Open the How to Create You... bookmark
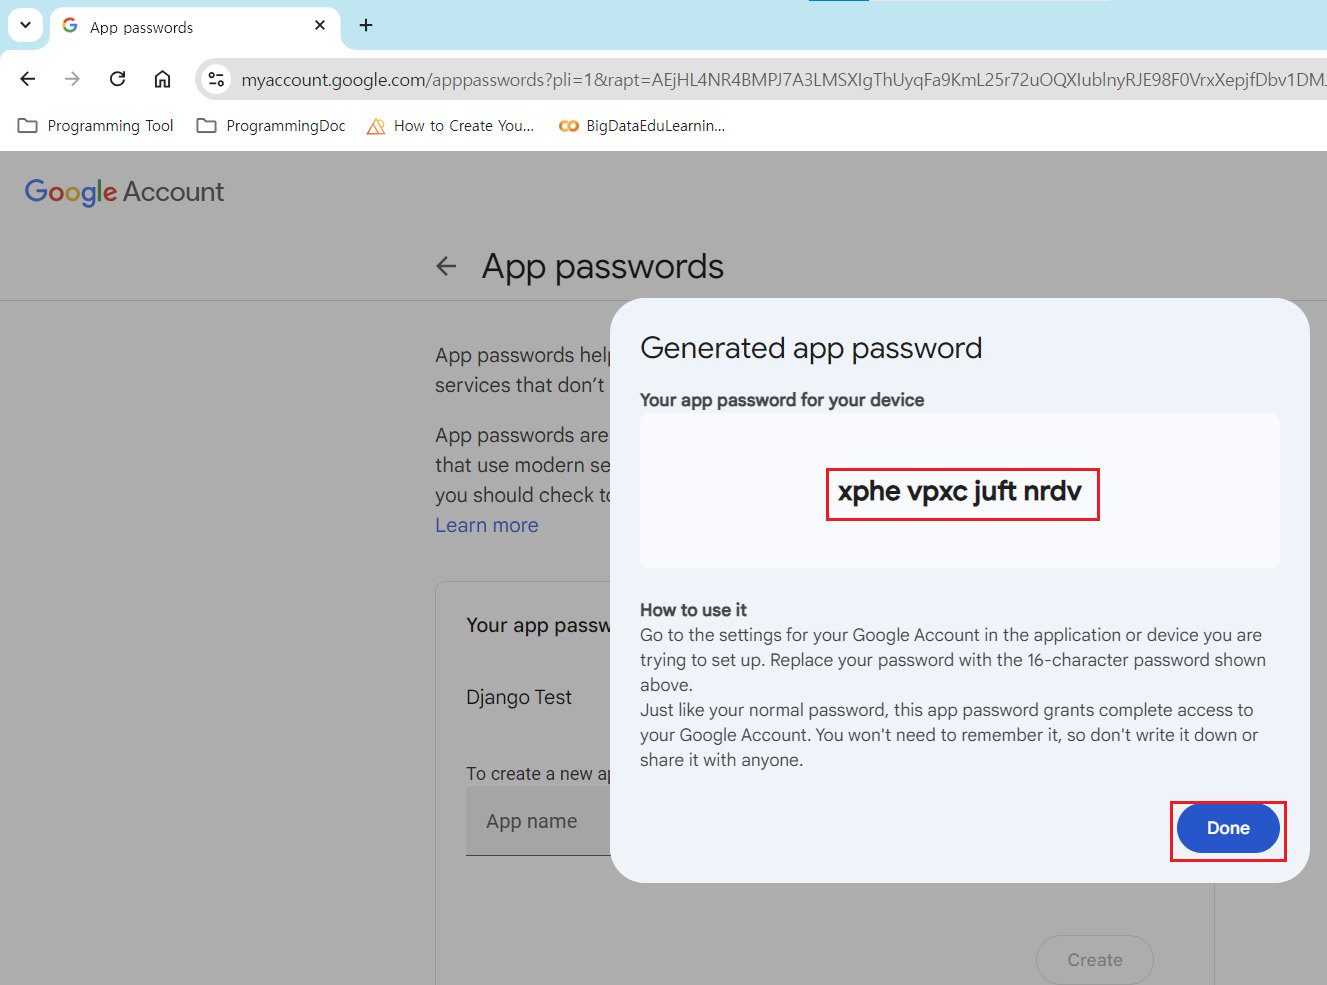 (x=451, y=126)
